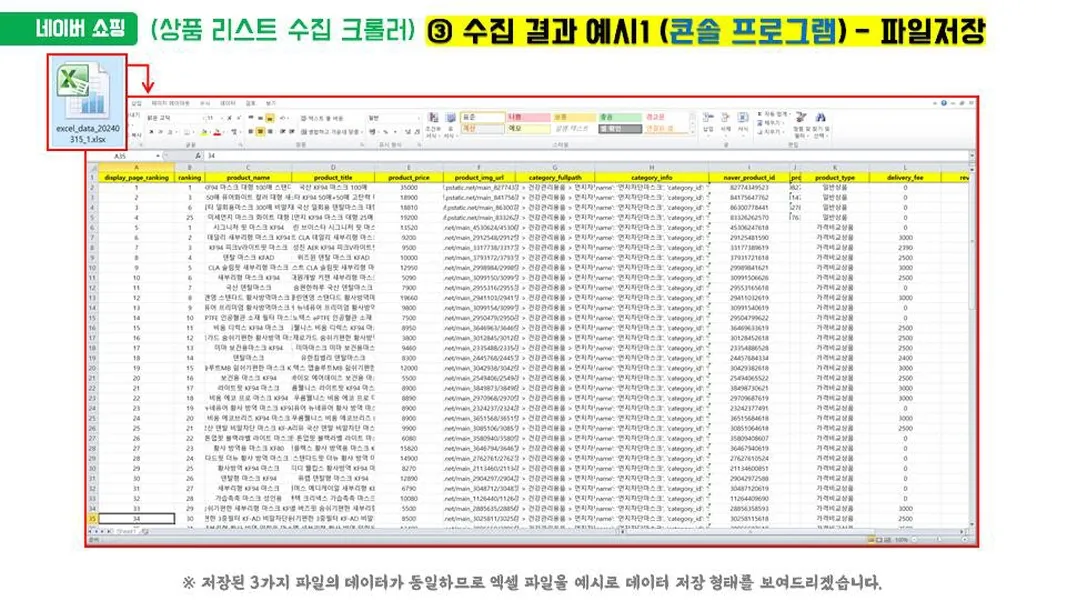
Task: Apply the gray 셀 확인 cell style
Action: [620, 129]
